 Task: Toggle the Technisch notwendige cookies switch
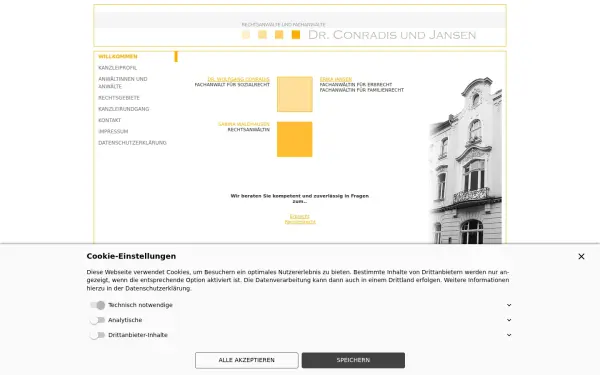point(97,305)
